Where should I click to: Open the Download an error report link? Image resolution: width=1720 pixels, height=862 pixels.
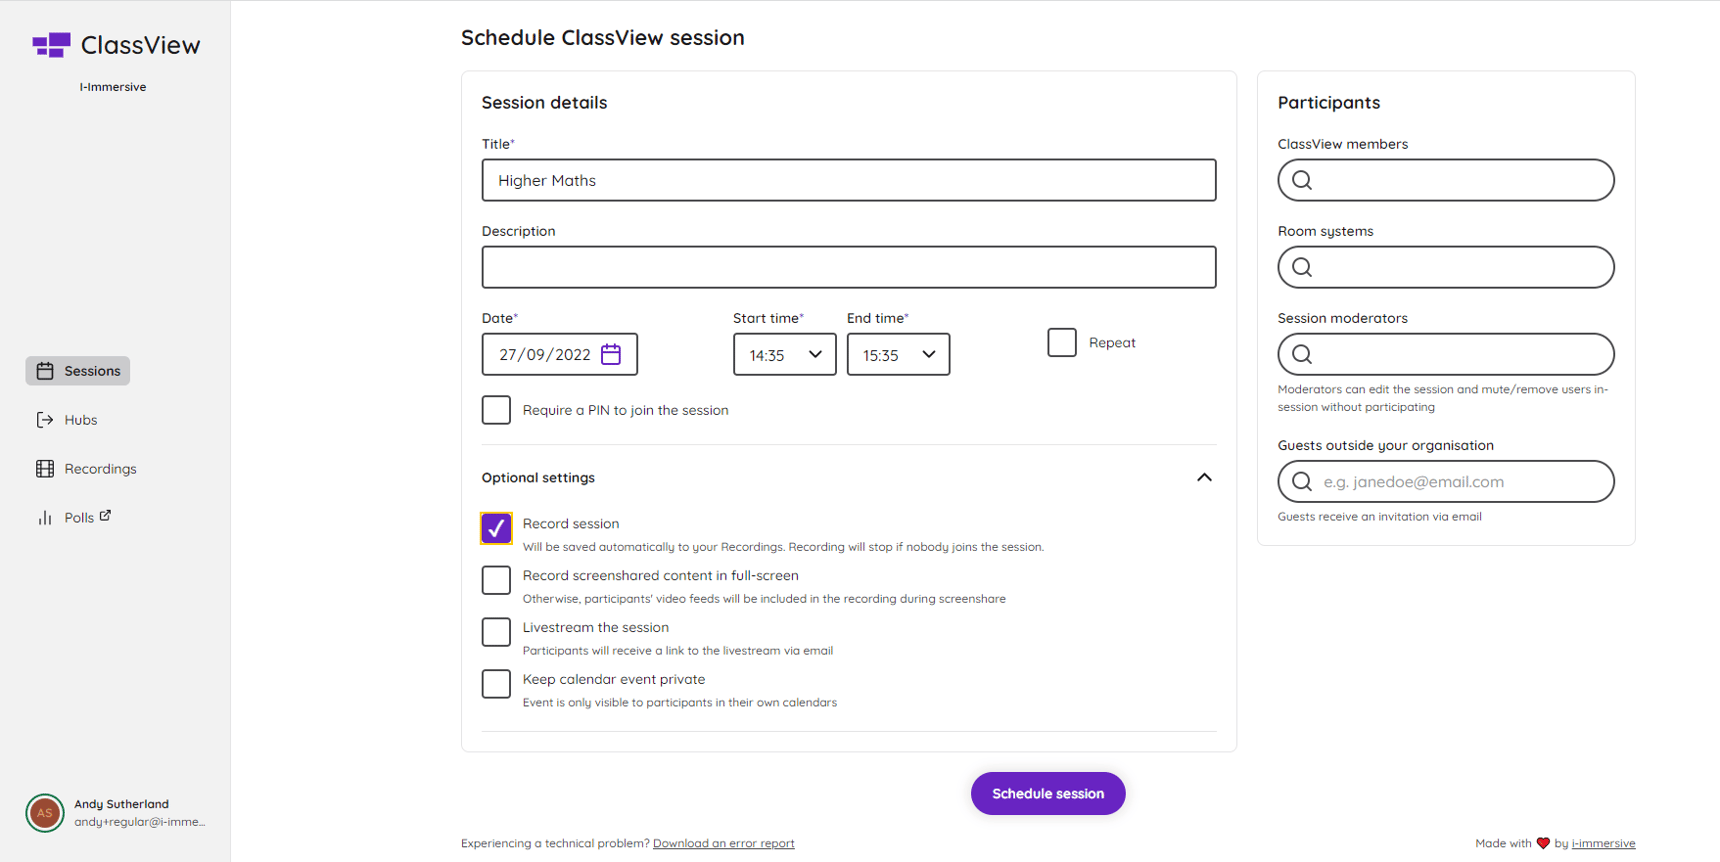point(723,843)
